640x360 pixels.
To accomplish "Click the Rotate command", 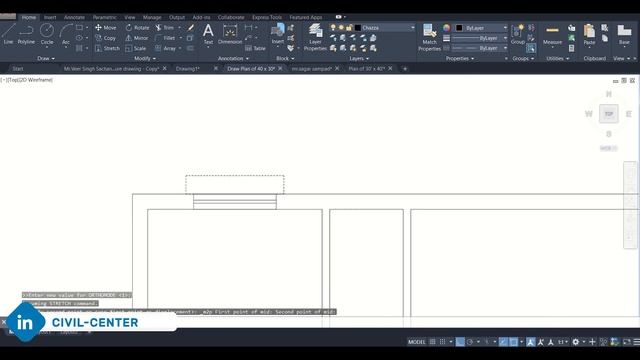I will pyautogui.click(x=138, y=28).
